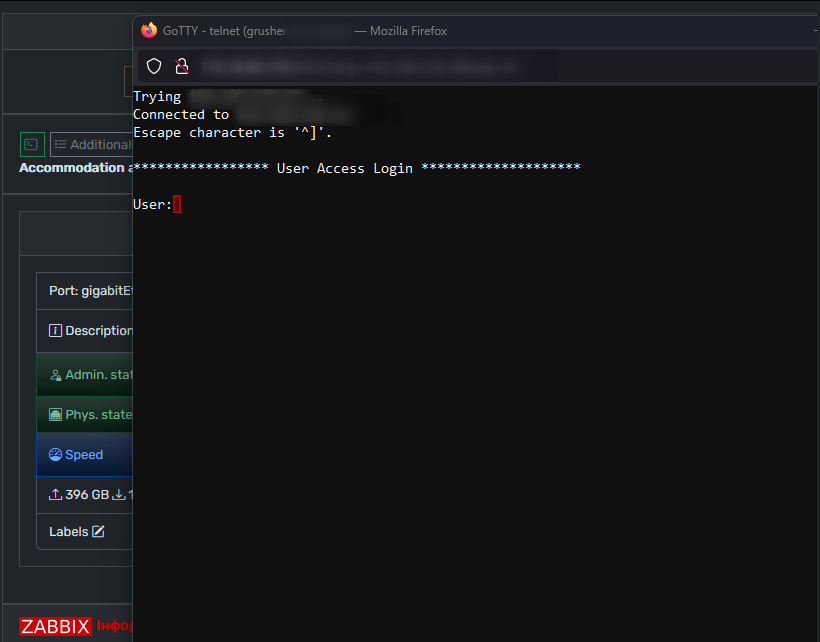The height and width of the screenshot is (642, 820).
Task: Click the insecure connection padlock icon
Action: (x=182, y=66)
